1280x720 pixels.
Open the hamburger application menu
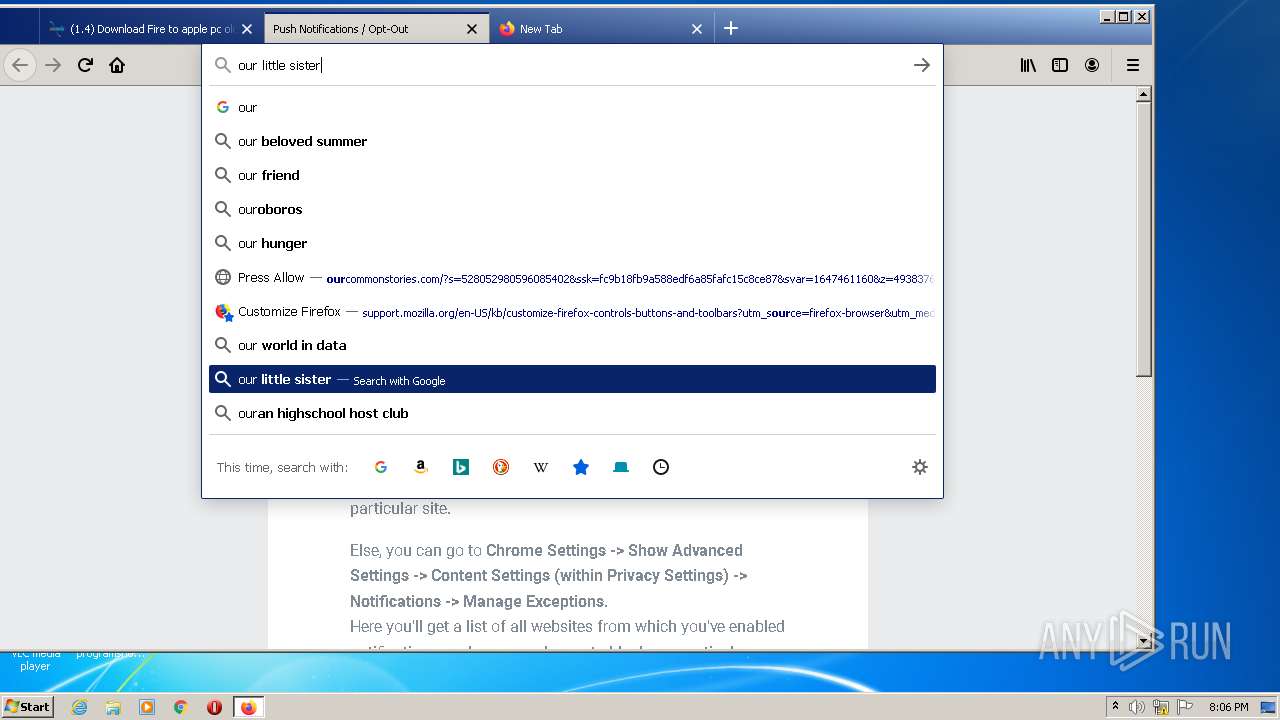tap(1133, 65)
